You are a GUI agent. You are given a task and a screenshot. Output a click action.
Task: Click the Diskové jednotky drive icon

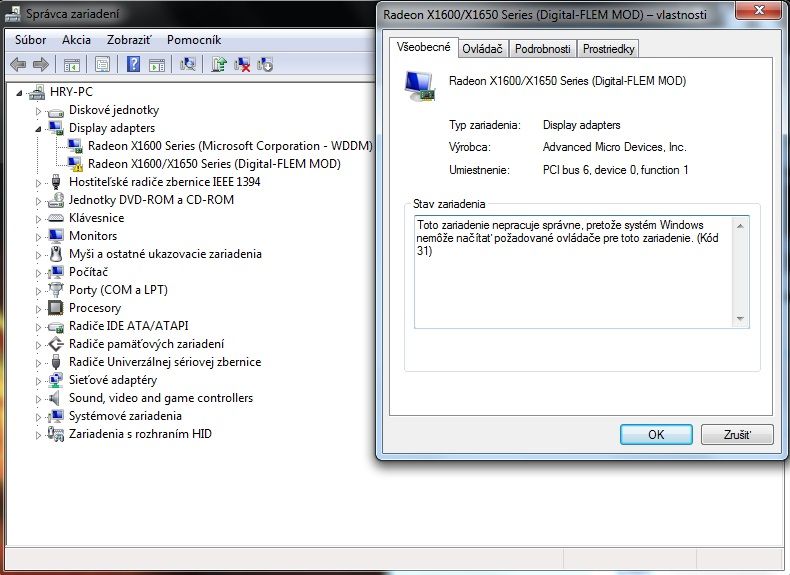[x=55, y=111]
